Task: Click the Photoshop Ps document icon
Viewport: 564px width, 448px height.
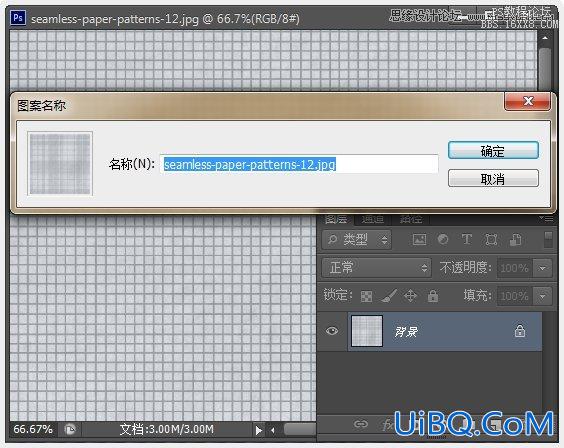Action: (18, 17)
